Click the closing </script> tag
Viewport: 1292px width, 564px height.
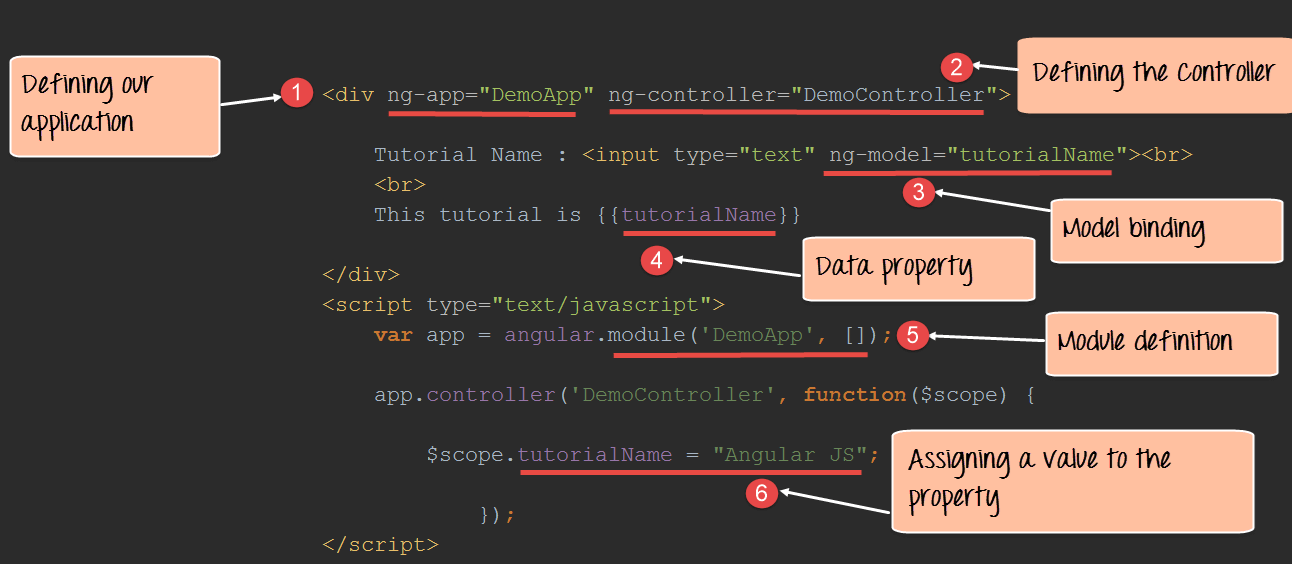pos(380,545)
